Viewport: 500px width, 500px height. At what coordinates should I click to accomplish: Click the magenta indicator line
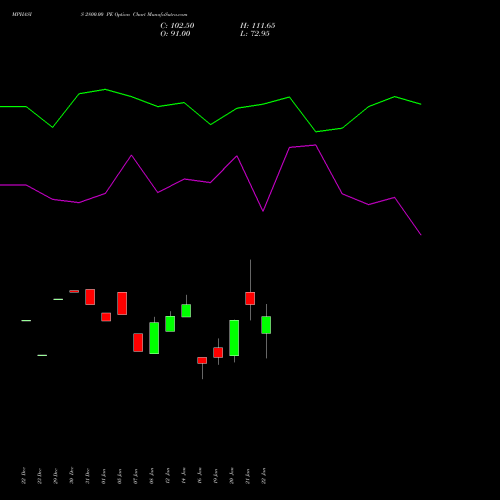pos(211,182)
